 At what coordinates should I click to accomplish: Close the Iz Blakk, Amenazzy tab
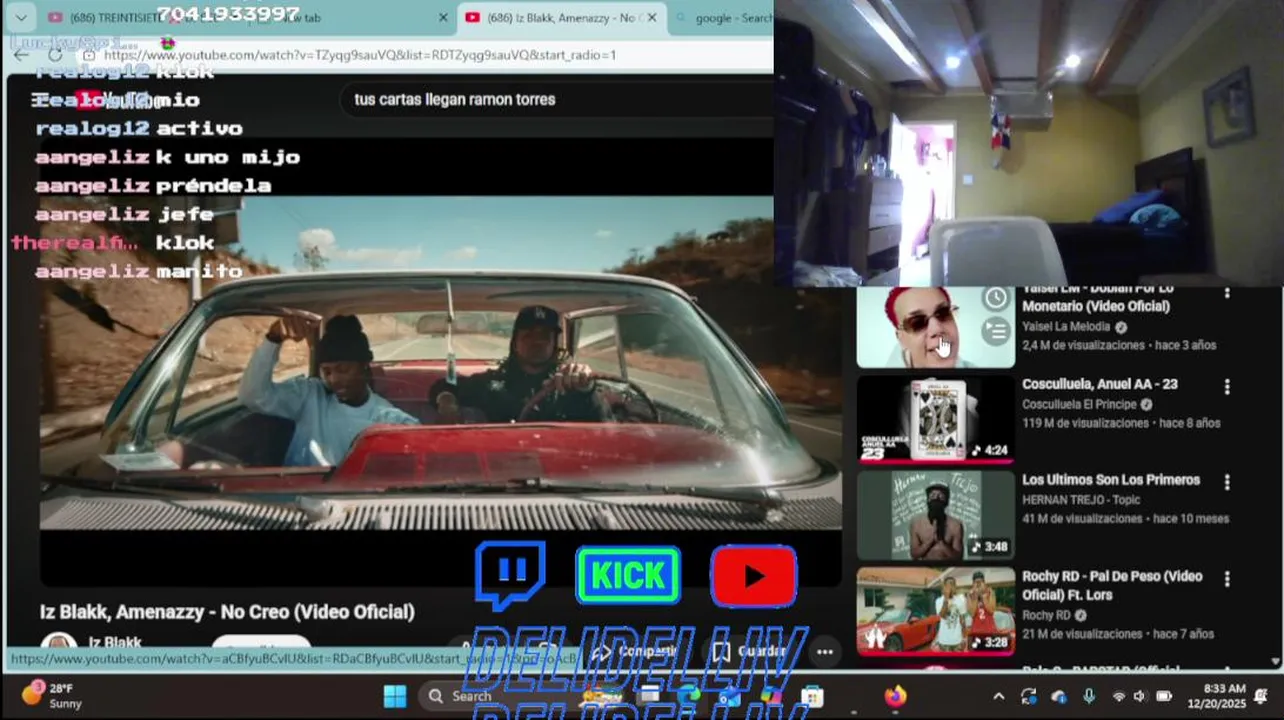pos(652,18)
